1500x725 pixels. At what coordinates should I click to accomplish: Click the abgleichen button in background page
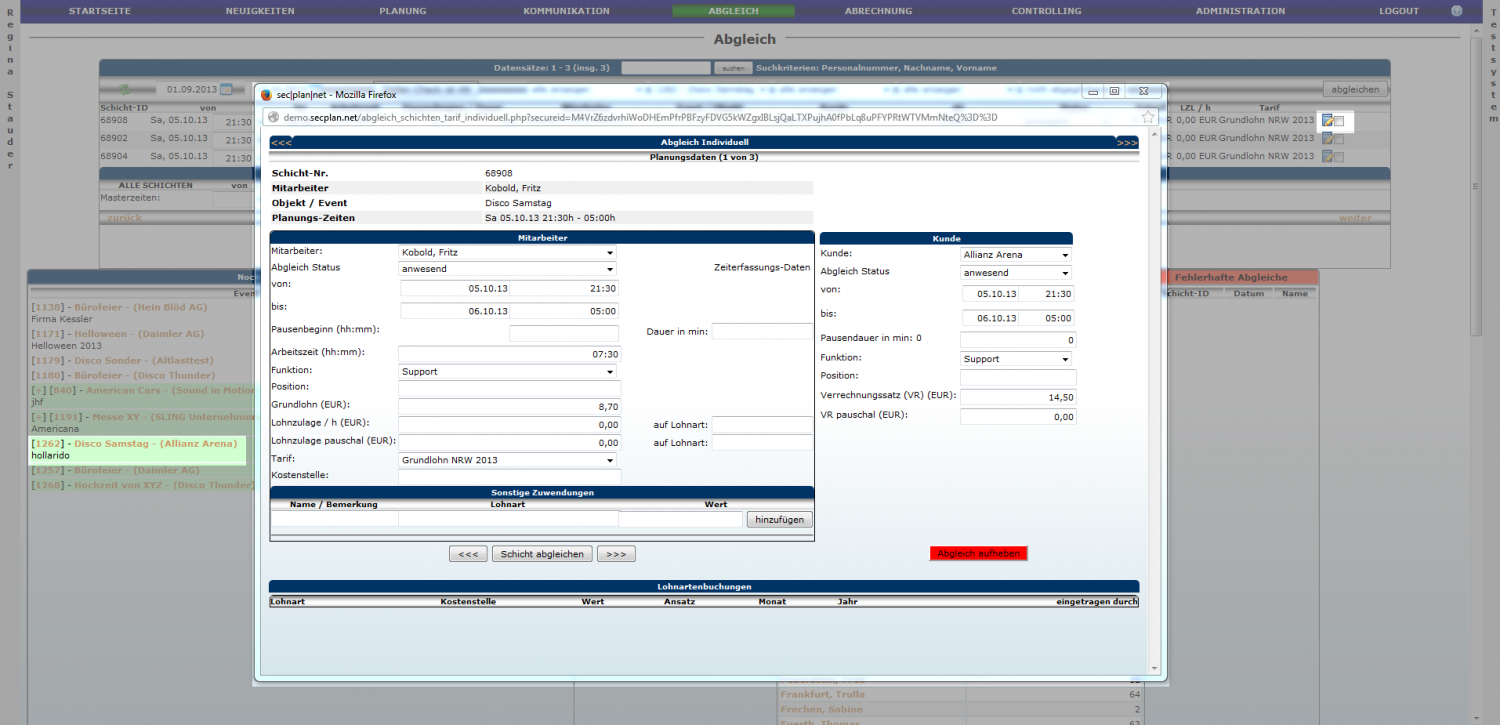coord(1355,89)
